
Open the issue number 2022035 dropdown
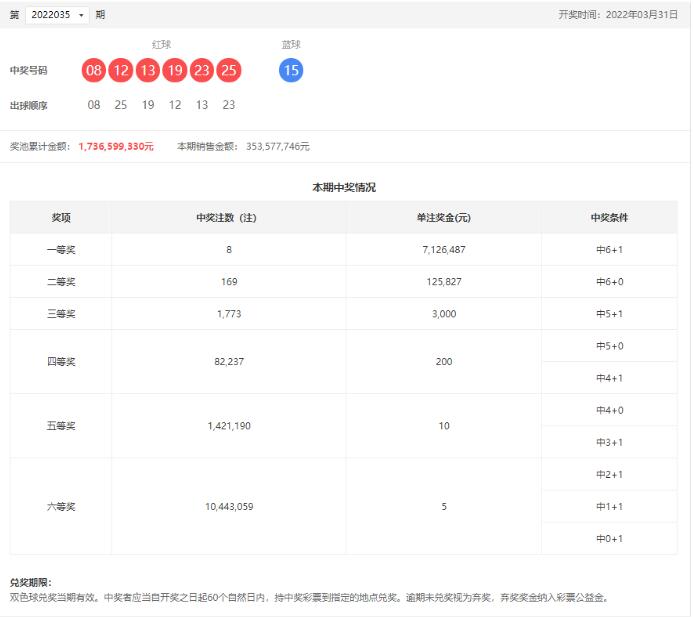58,15
